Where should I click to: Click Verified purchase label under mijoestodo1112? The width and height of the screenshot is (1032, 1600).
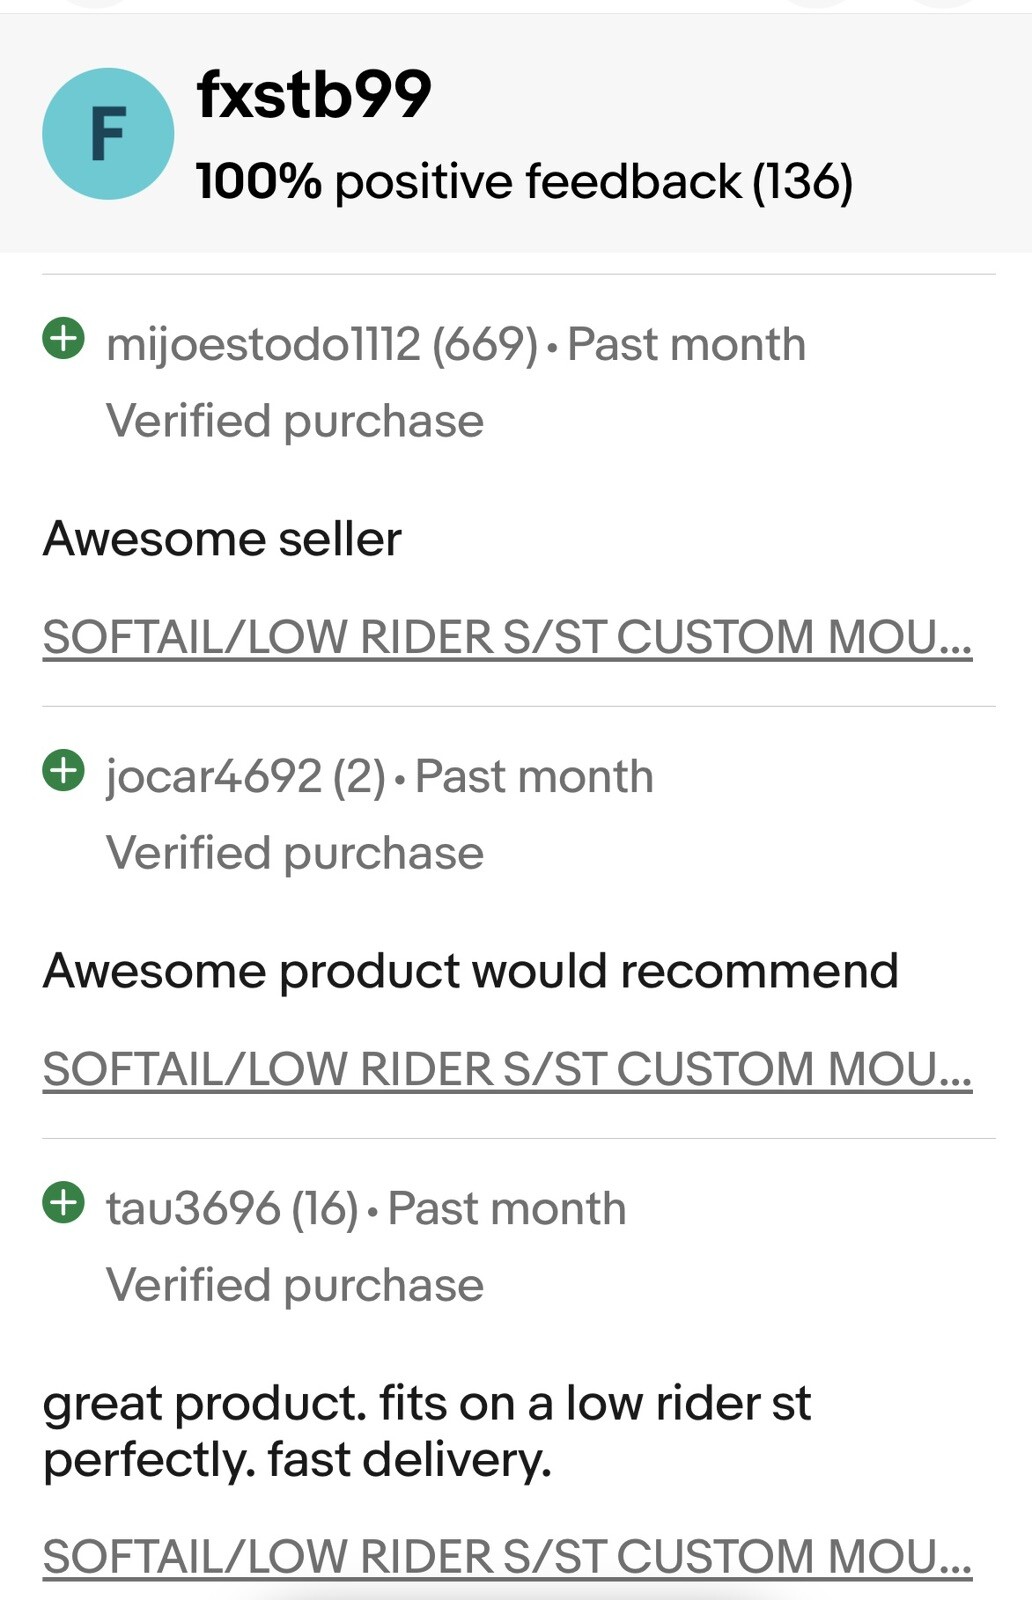tap(295, 421)
